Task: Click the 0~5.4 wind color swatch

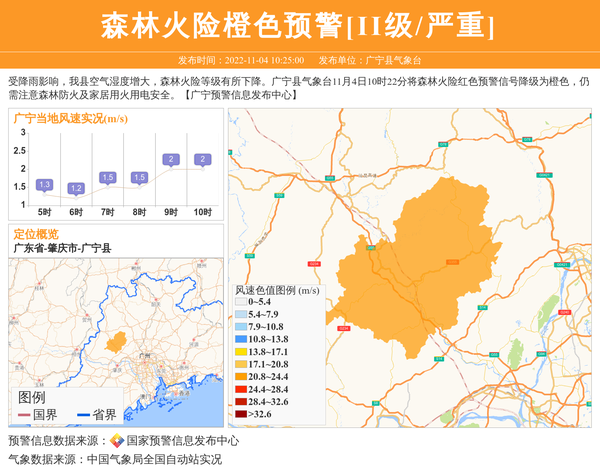Action: 241,301
